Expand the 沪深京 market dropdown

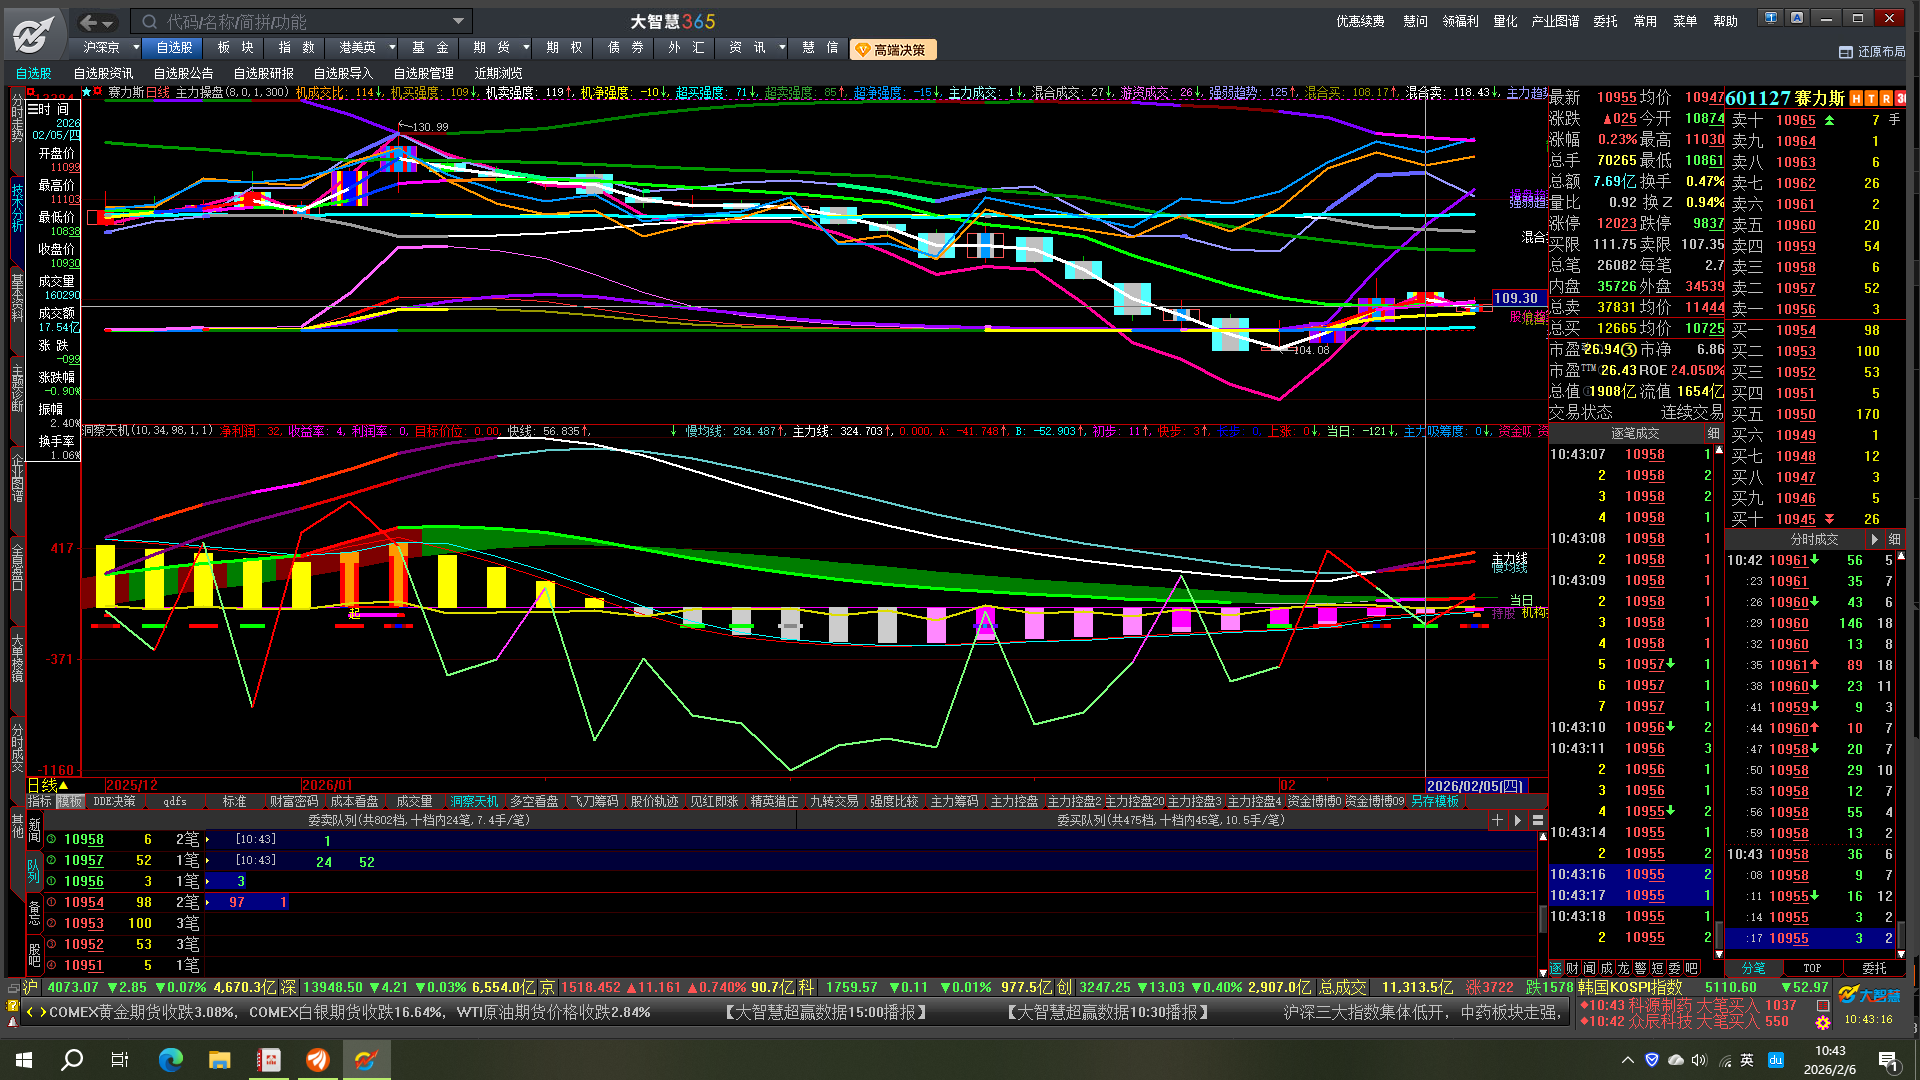click(136, 47)
